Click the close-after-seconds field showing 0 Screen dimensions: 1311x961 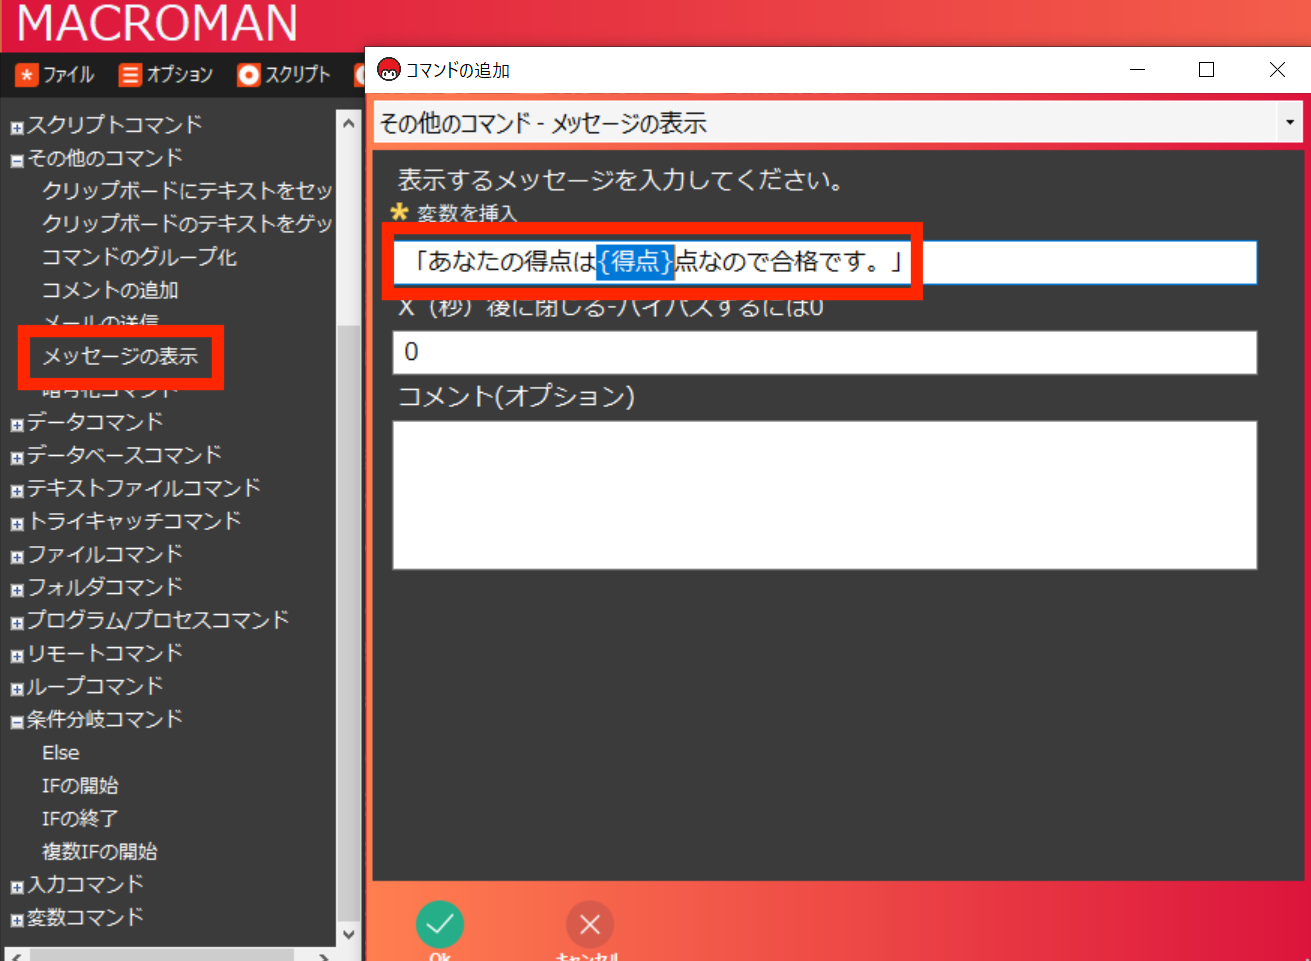click(x=825, y=352)
